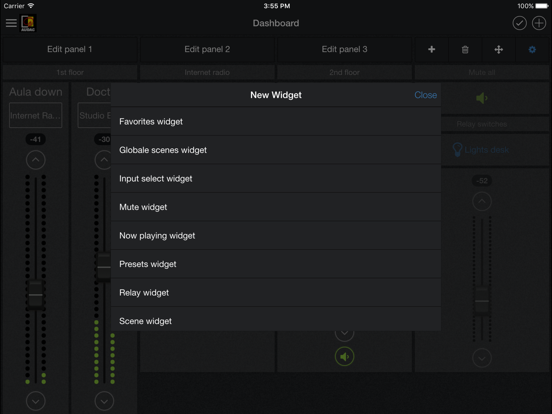Choose Presets widget

tap(276, 264)
